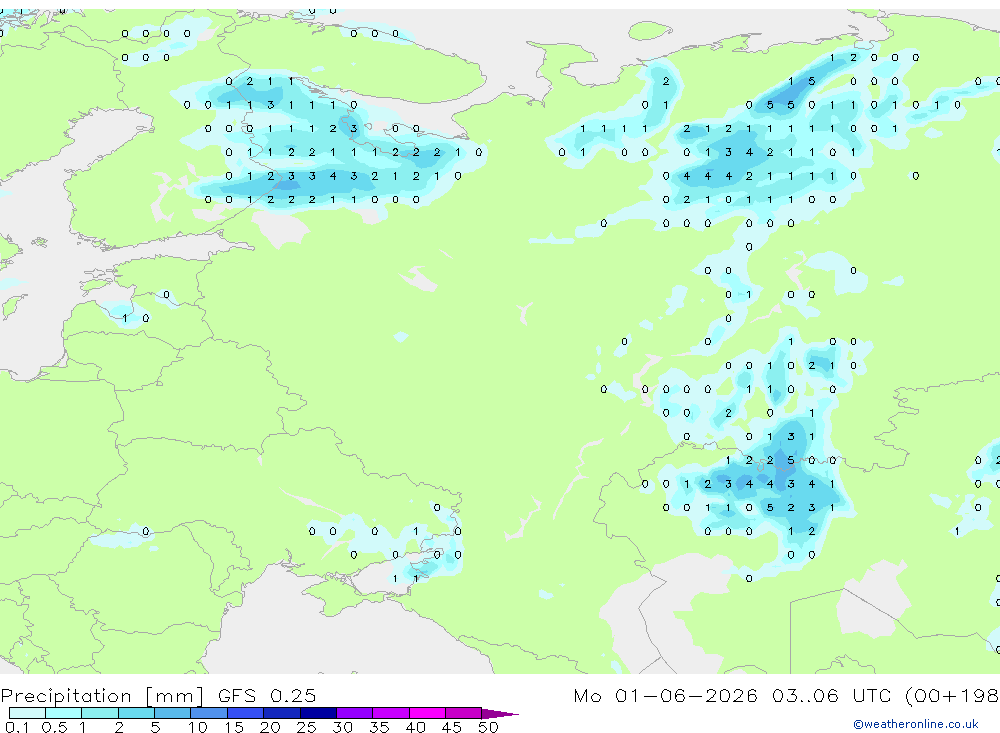Click the '10' legend scale label
1000x733 pixels.
198,727
